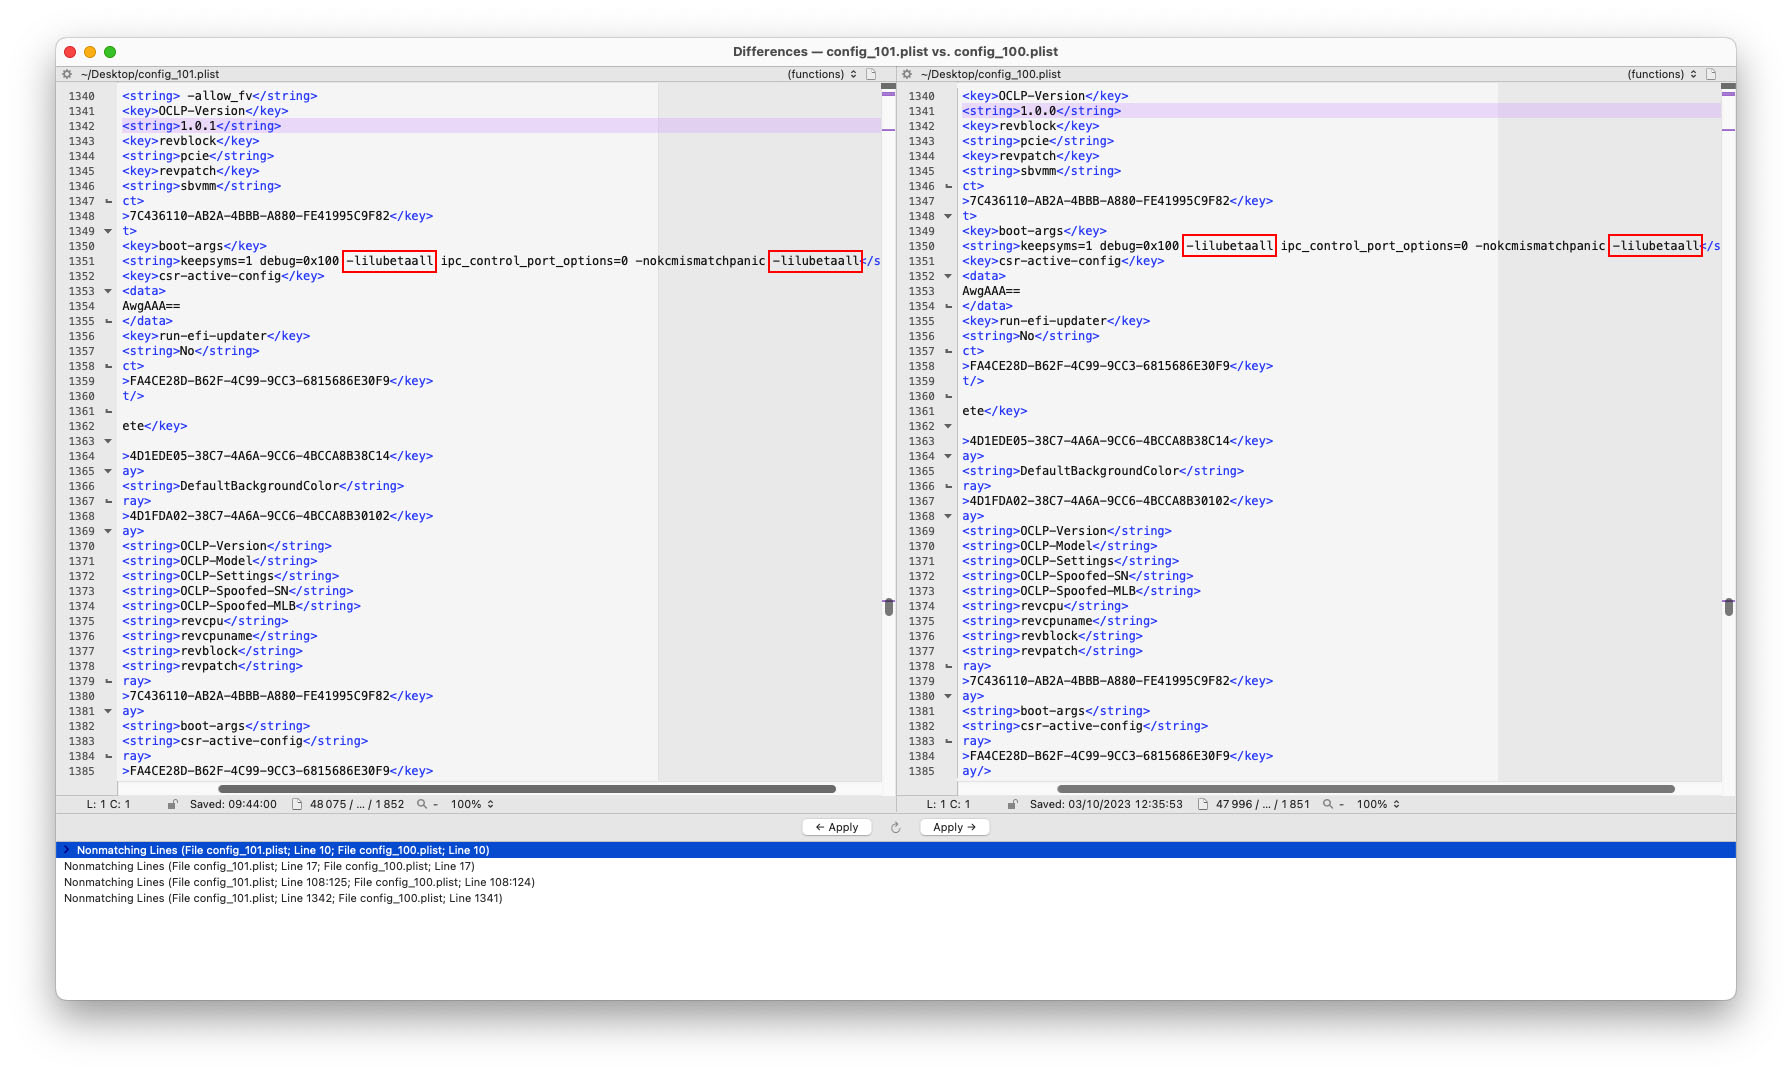This screenshot has width=1792, height=1074.
Task: Click DefaultBackgroundColor string in right pane
Action: [1103, 471]
